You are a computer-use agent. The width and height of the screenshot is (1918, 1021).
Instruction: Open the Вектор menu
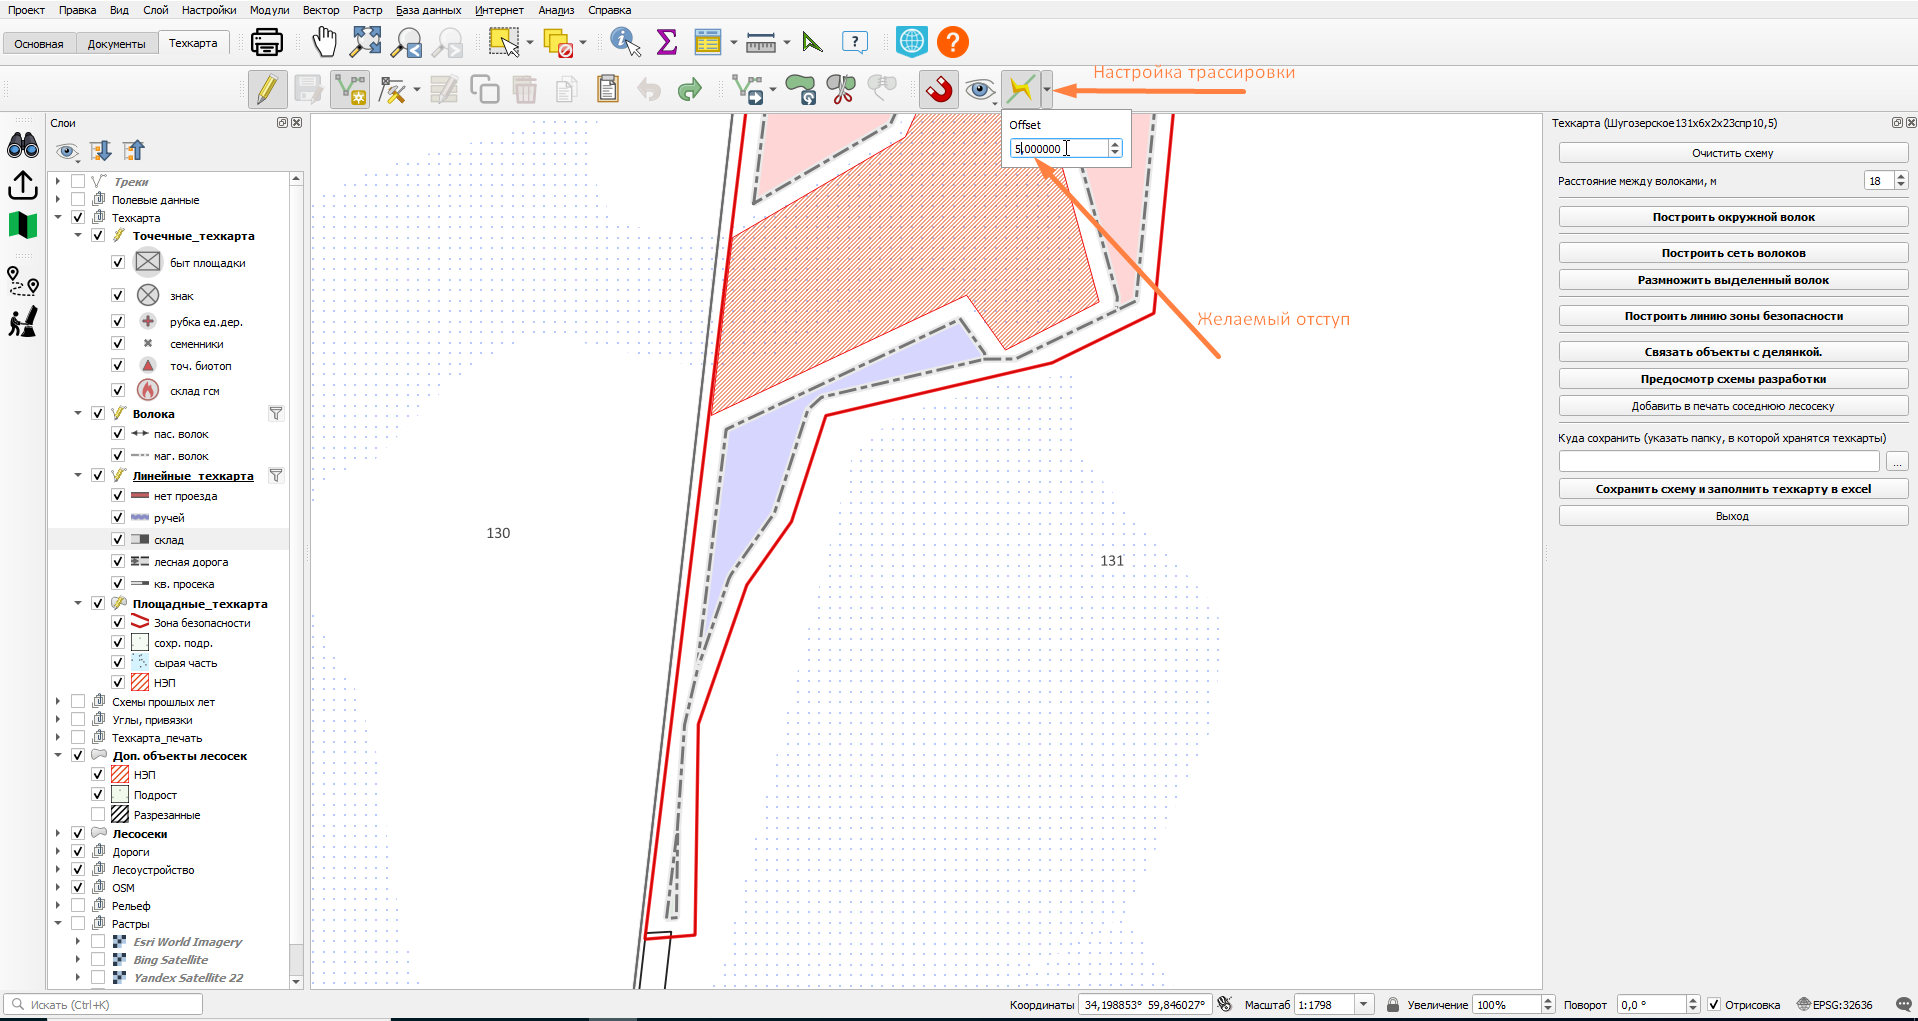pos(321,10)
